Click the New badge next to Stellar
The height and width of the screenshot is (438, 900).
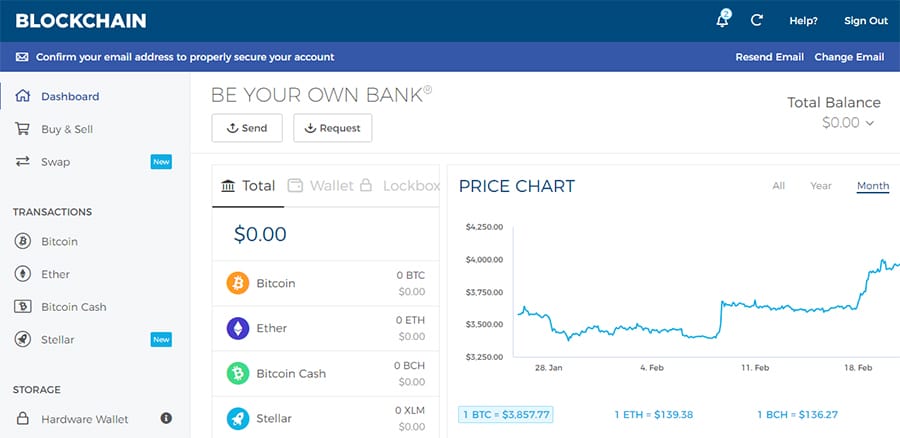click(x=161, y=340)
